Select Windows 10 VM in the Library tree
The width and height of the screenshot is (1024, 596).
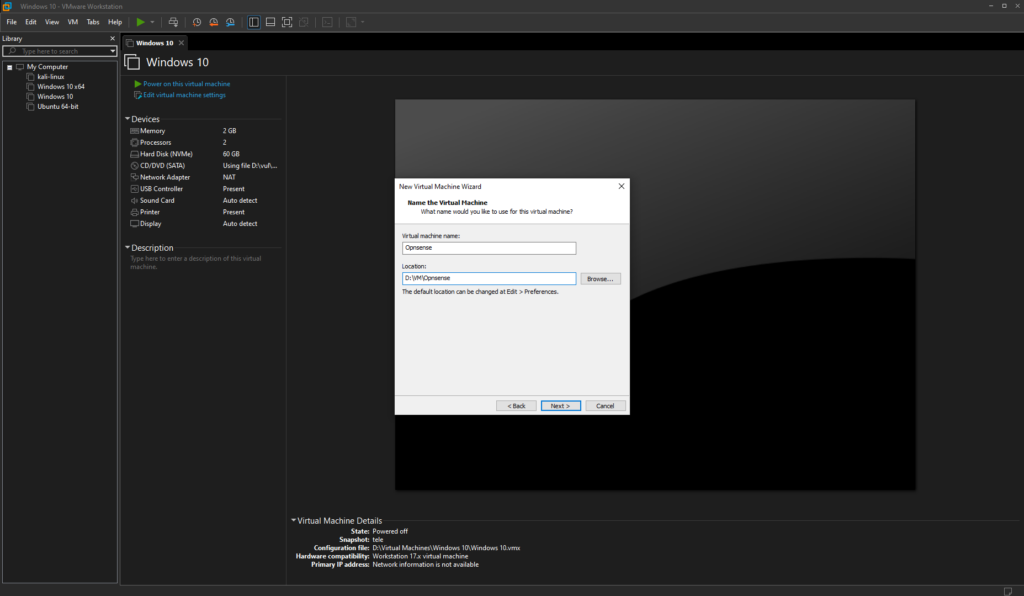coord(55,97)
